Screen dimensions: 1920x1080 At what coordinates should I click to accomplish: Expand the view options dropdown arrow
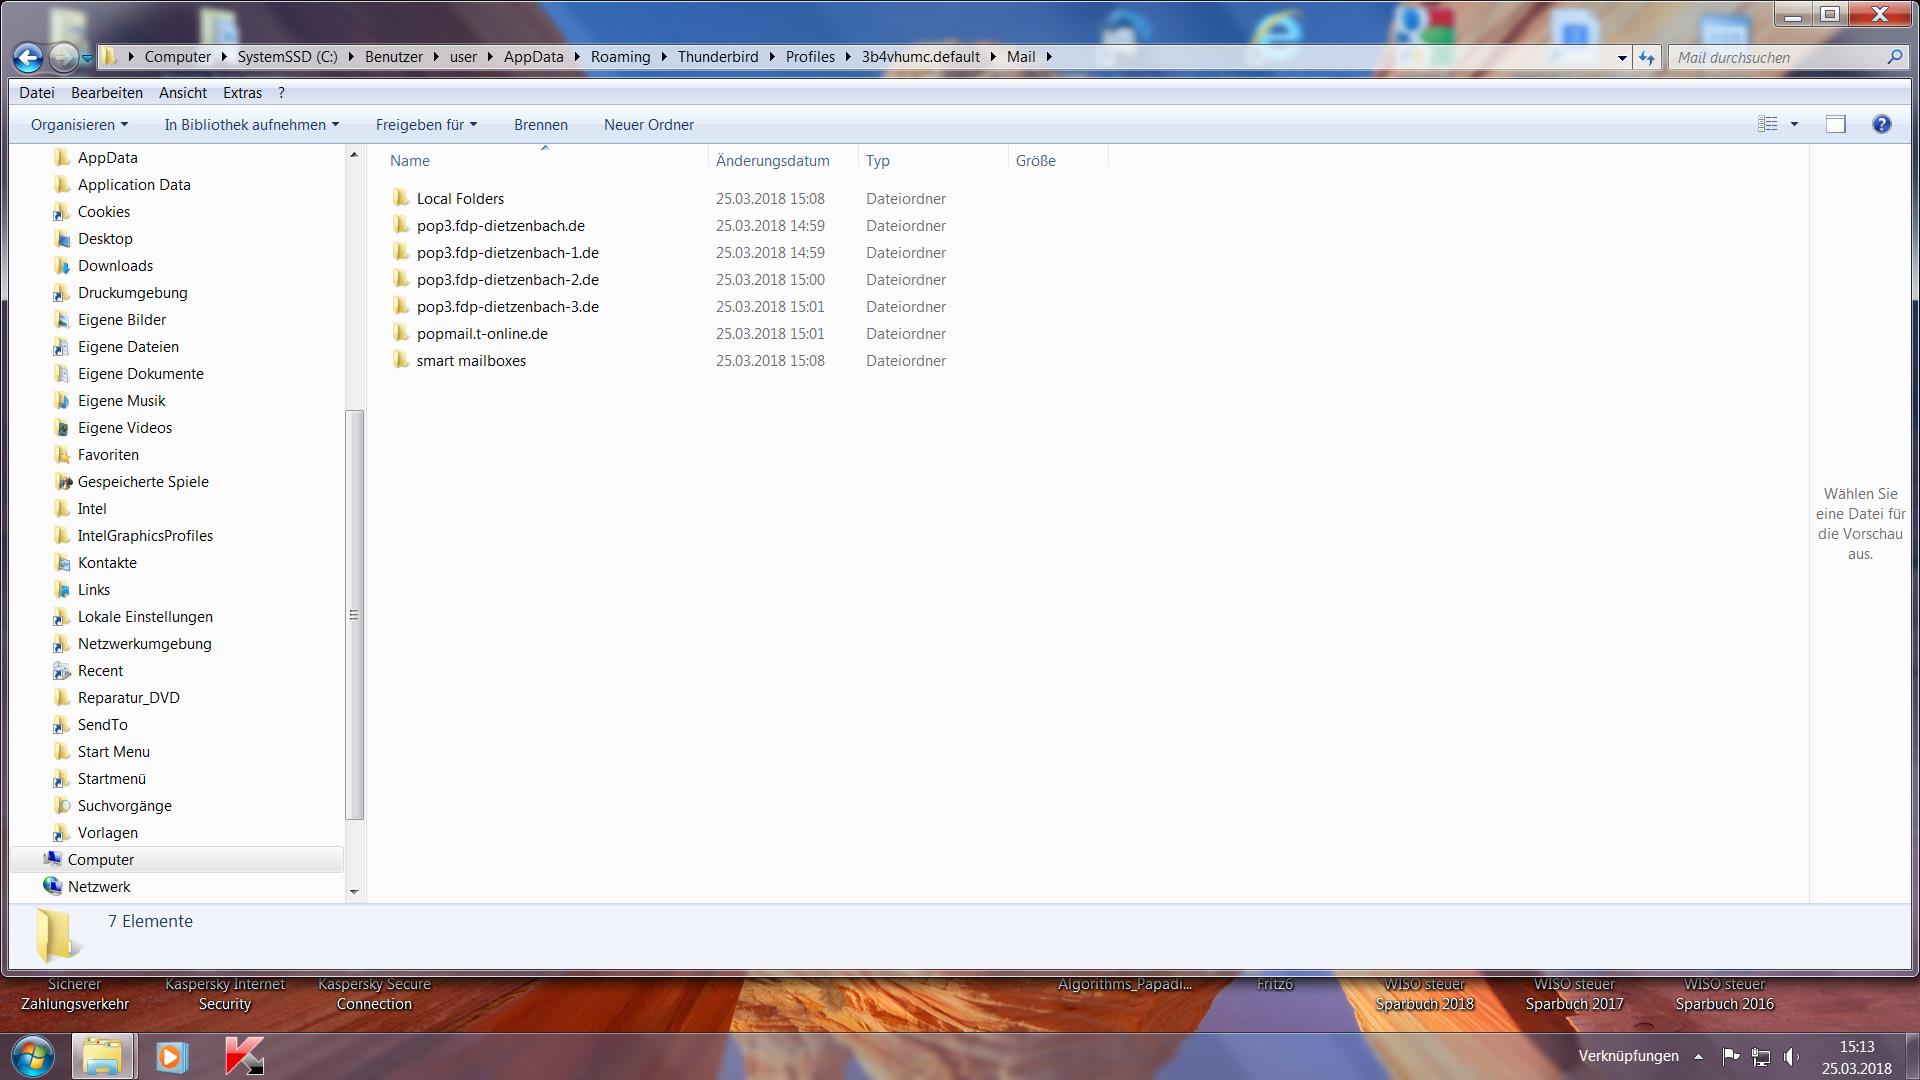click(x=1794, y=124)
